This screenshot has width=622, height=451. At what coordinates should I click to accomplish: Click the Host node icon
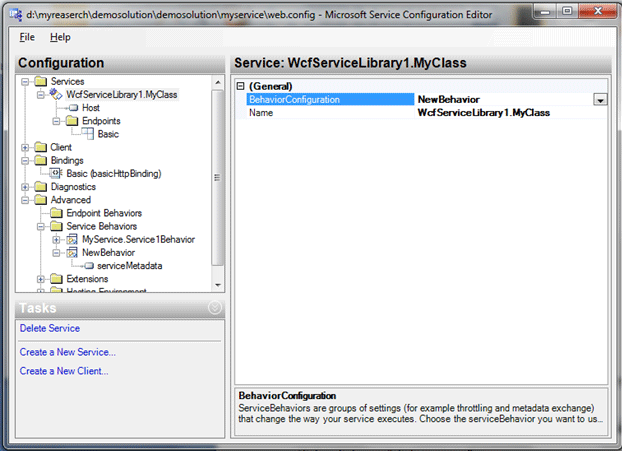[x=74, y=107]
